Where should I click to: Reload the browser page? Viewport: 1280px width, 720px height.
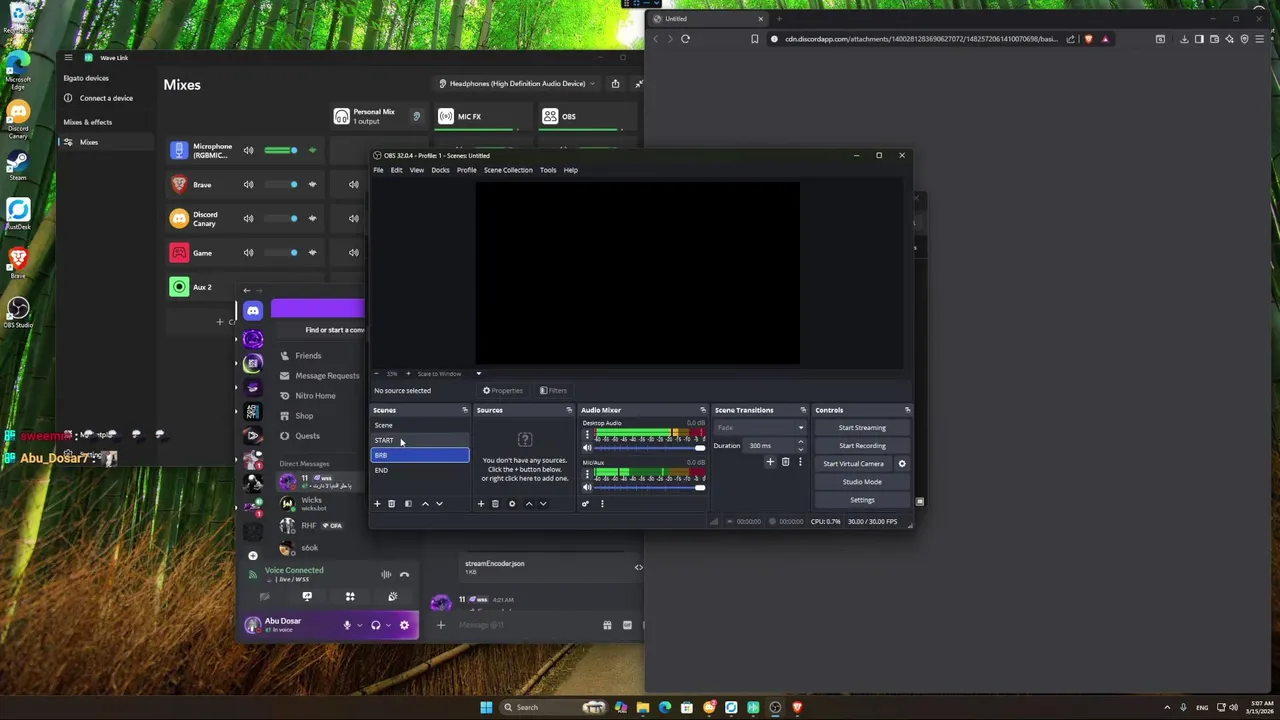pyautogui.click(x=685, y=39)
